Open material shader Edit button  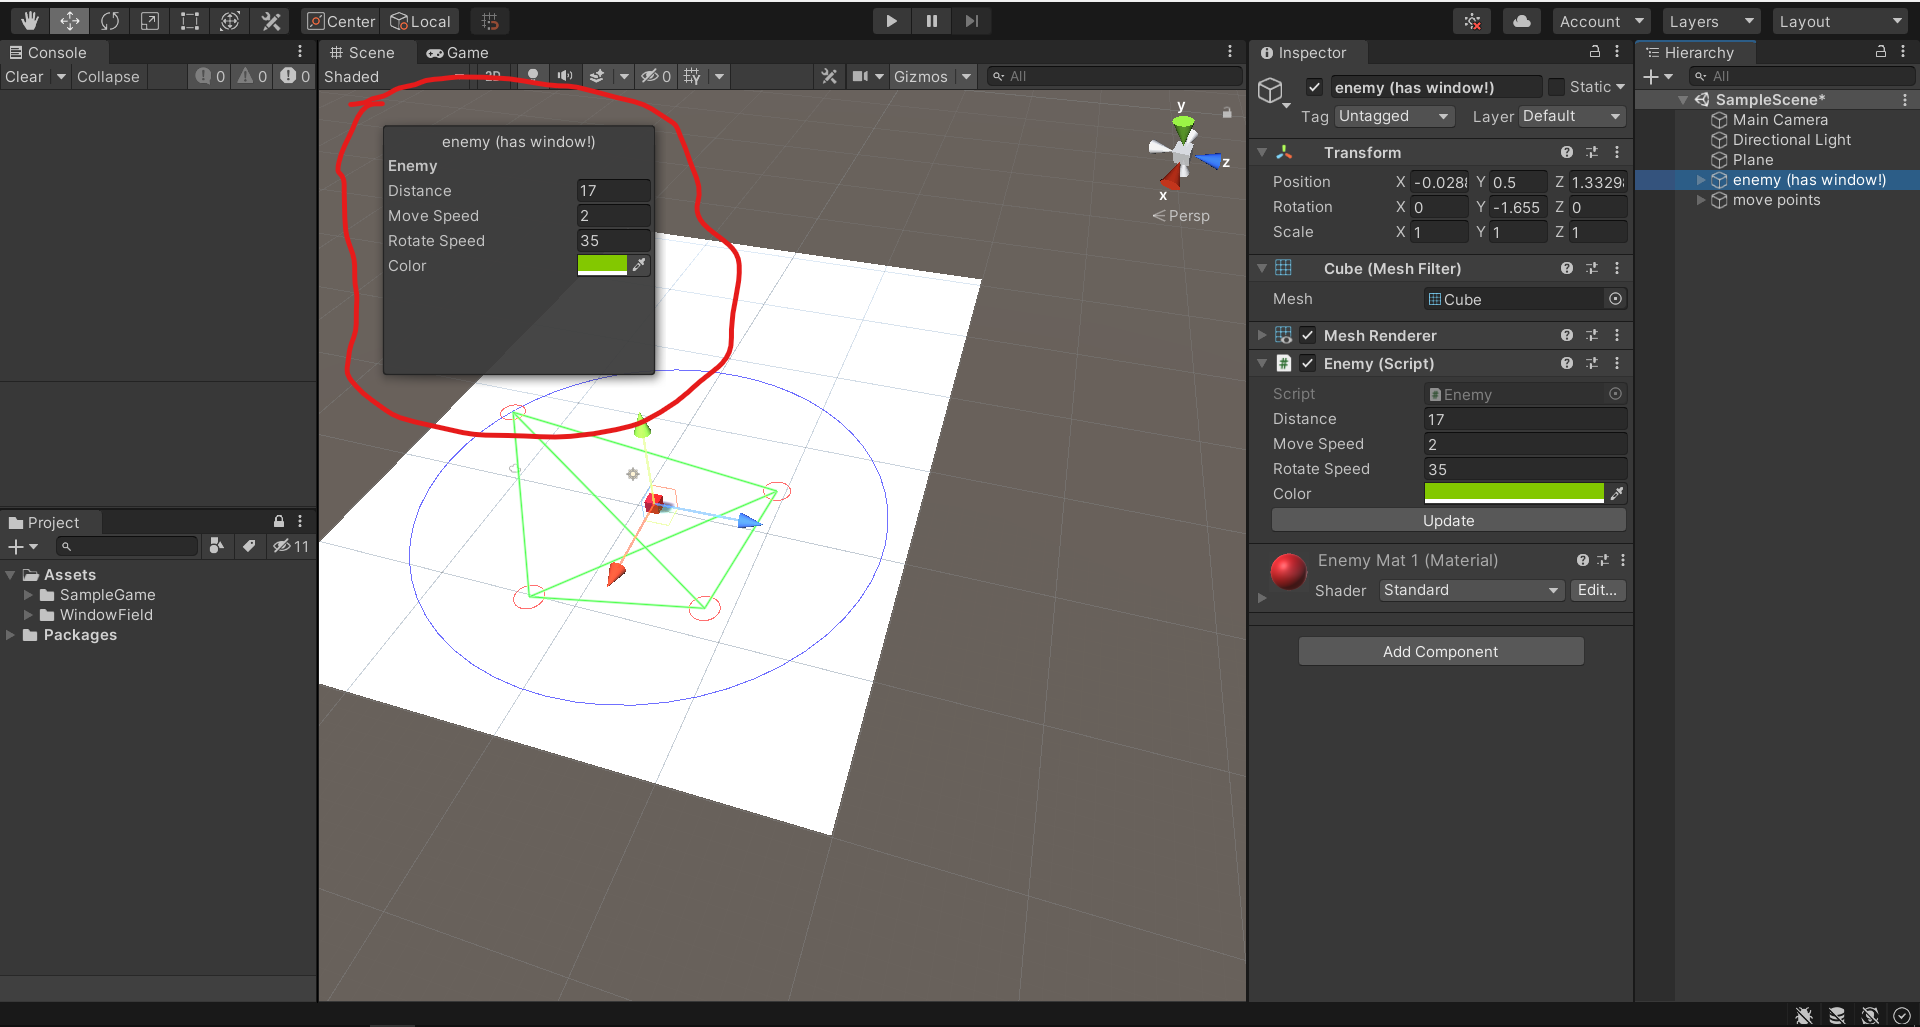[1597, 590]
